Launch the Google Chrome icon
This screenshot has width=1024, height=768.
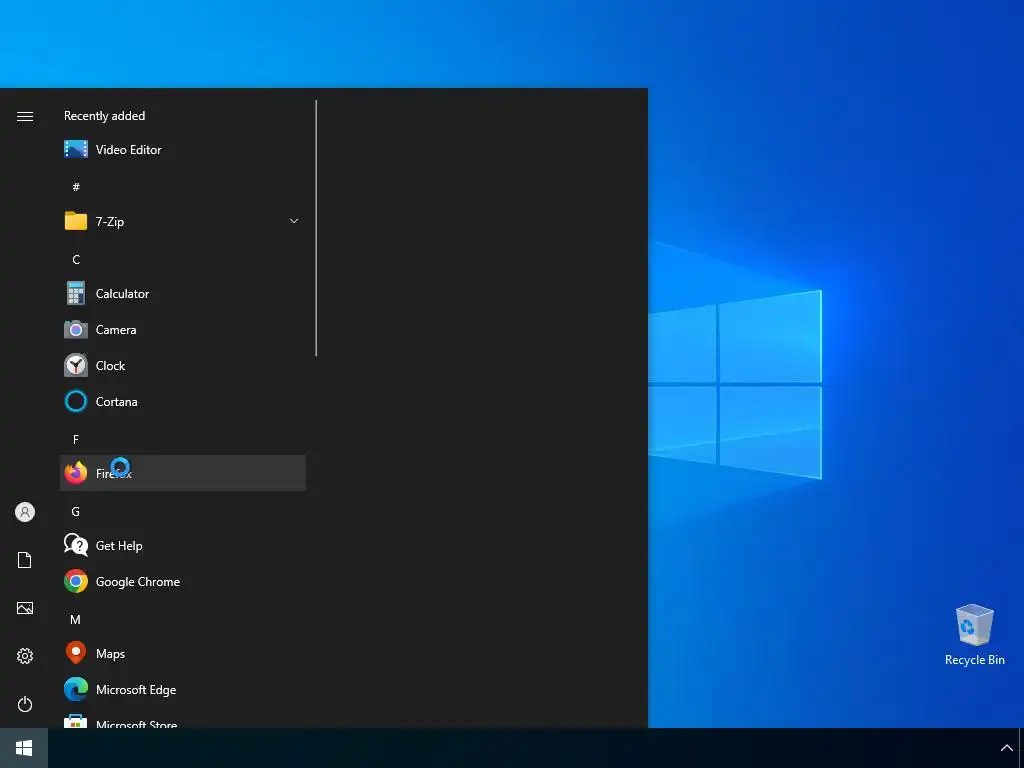pos(76,581)
